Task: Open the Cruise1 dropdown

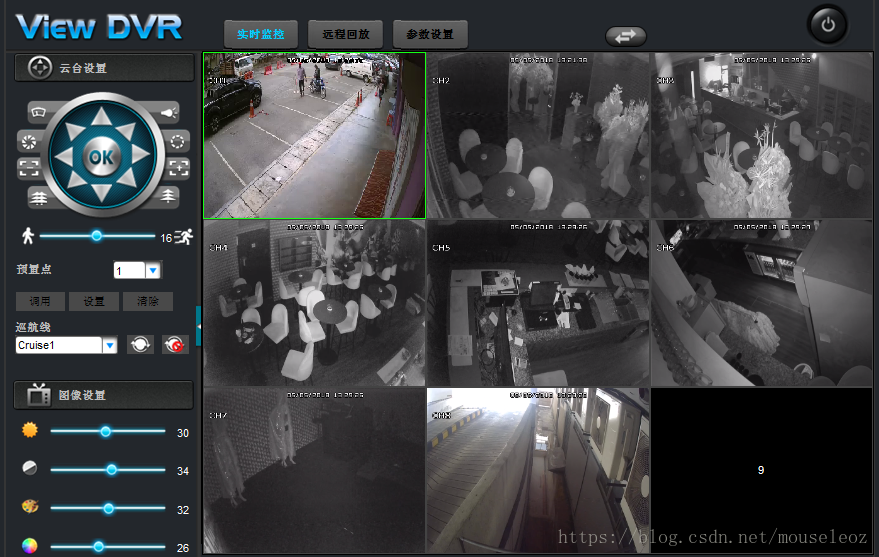Action: pos(109,345)
